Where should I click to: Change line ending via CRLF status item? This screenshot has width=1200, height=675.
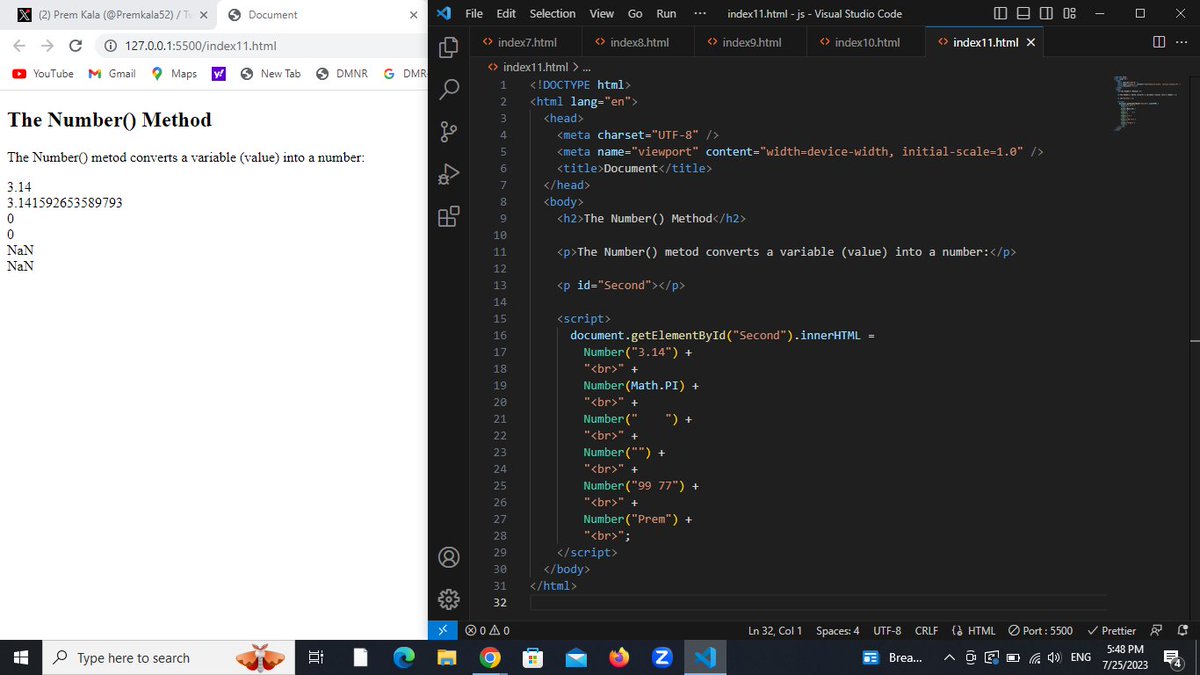[926, 630]
